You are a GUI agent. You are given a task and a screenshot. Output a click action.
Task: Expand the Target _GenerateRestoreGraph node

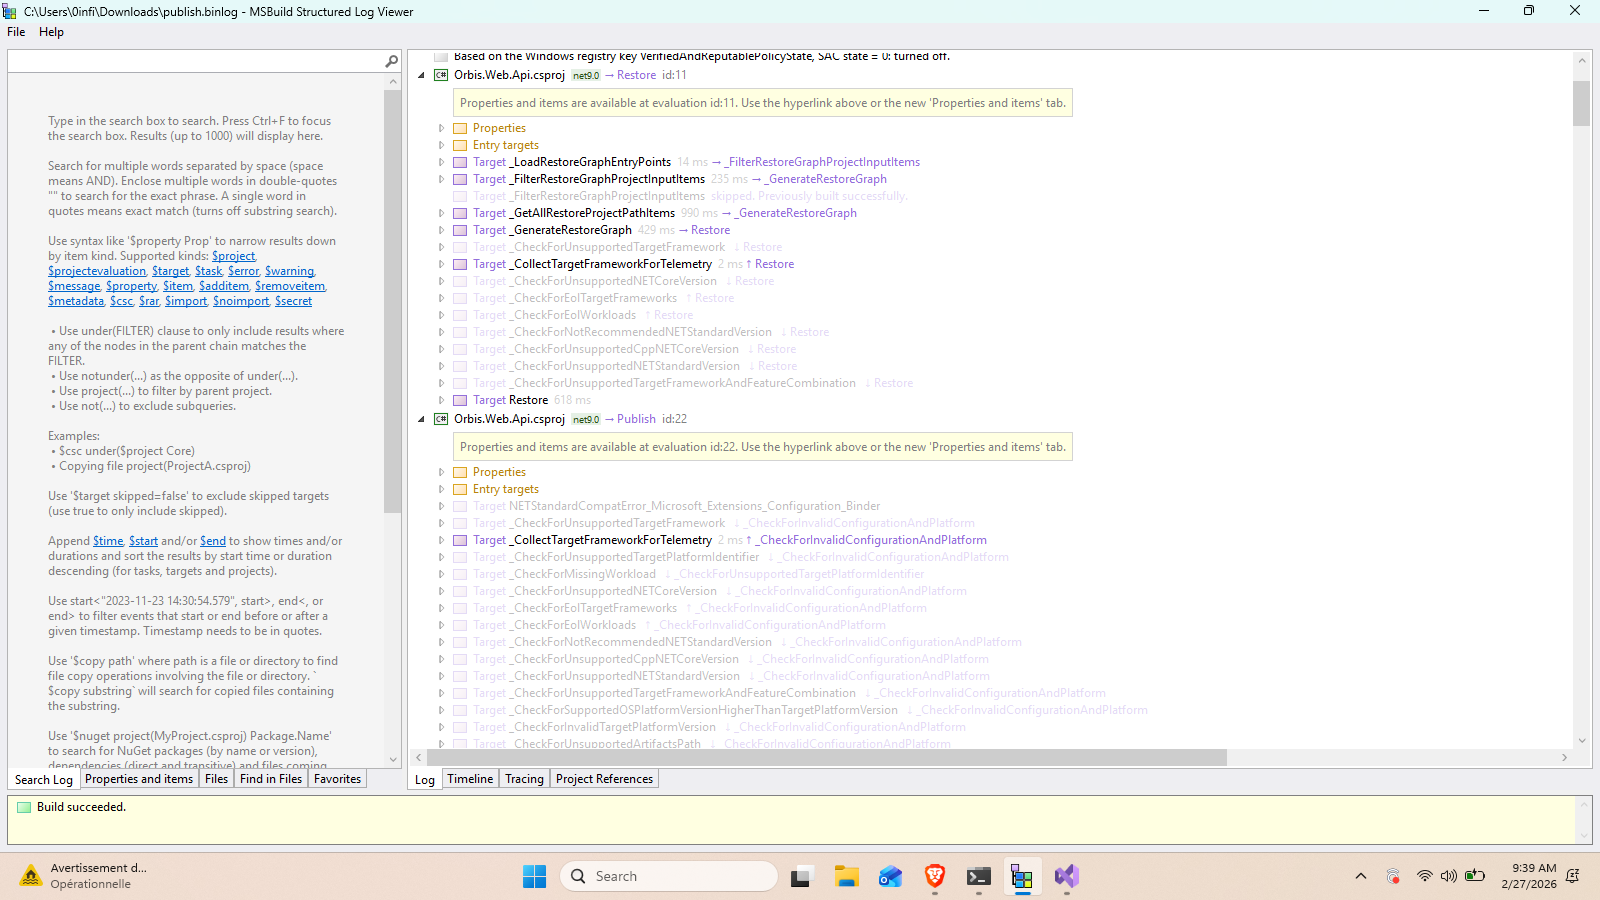pos(441,229)
